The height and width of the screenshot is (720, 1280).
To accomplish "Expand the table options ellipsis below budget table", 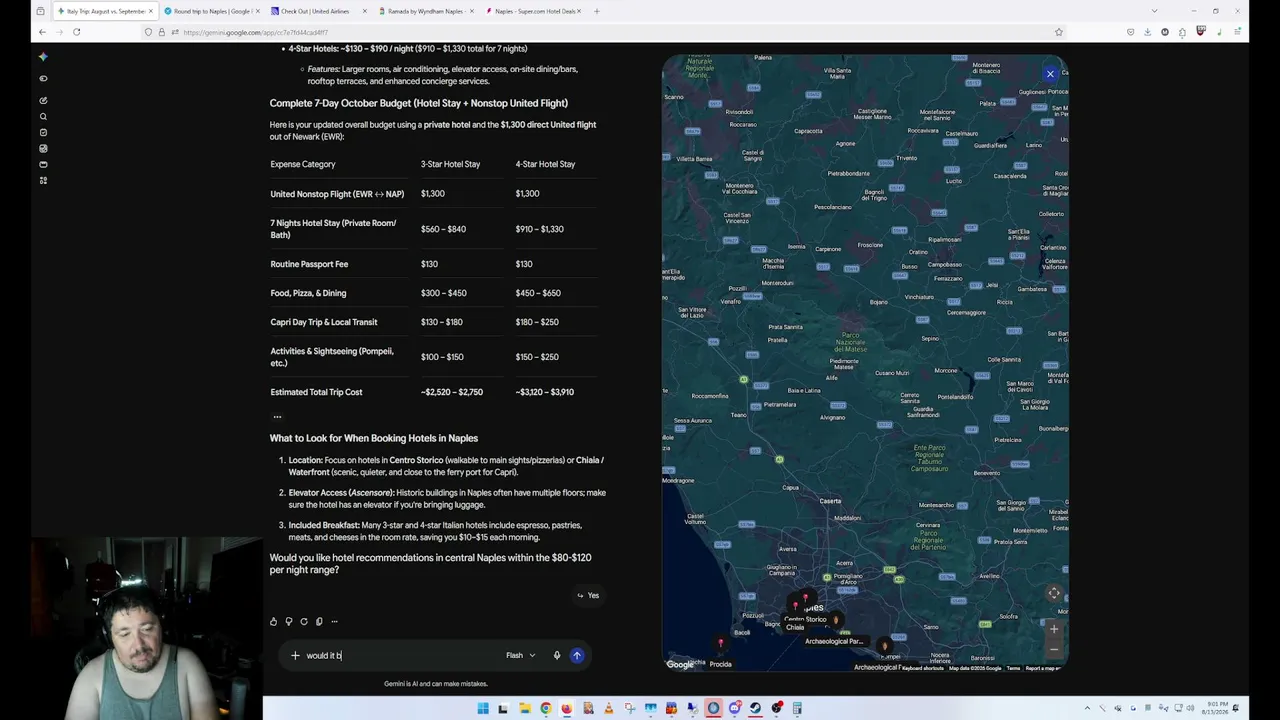I will pyautogui.click(x=277, y=417).
